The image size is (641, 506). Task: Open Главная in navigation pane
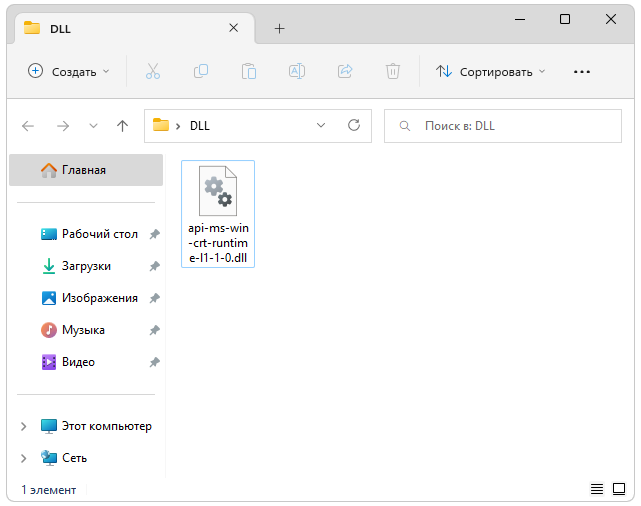click(86, 170)
